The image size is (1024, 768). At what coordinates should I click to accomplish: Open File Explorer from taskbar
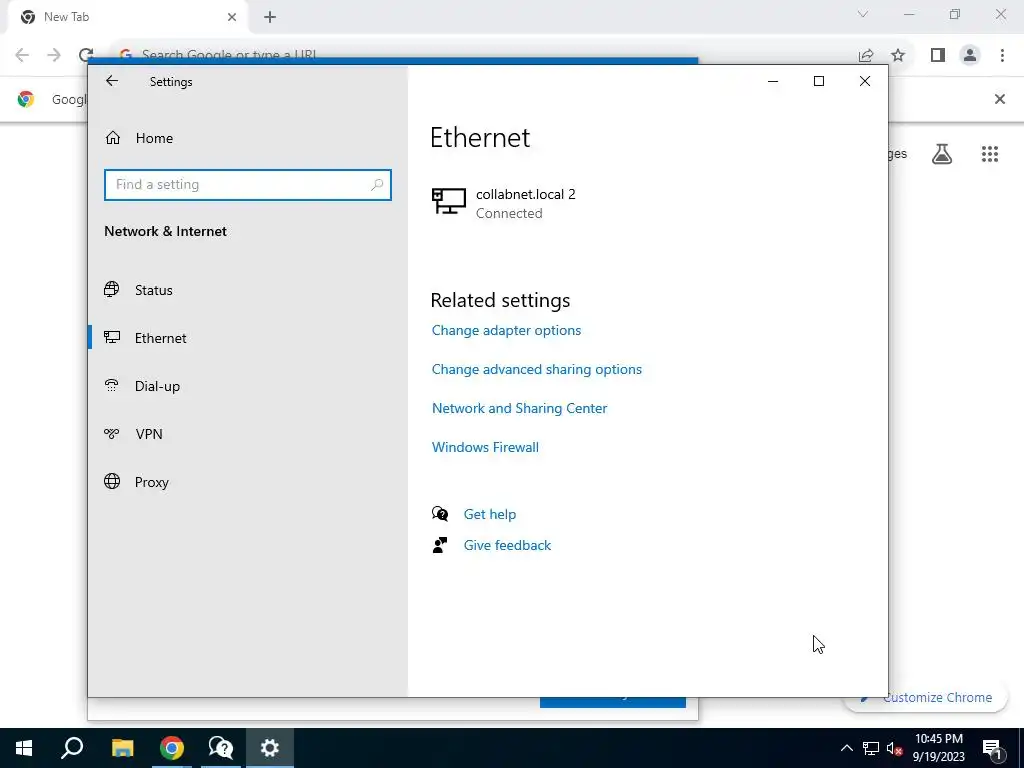pyautogui.click(x=122, y=748)
